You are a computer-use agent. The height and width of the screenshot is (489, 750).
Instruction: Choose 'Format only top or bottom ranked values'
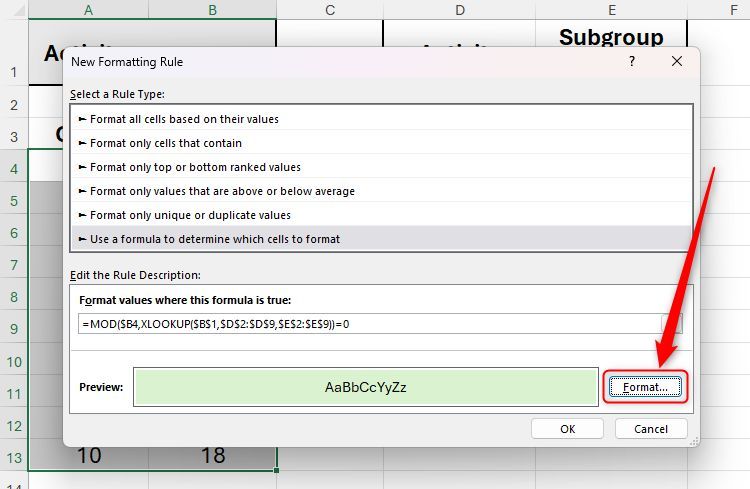point(195,167)
